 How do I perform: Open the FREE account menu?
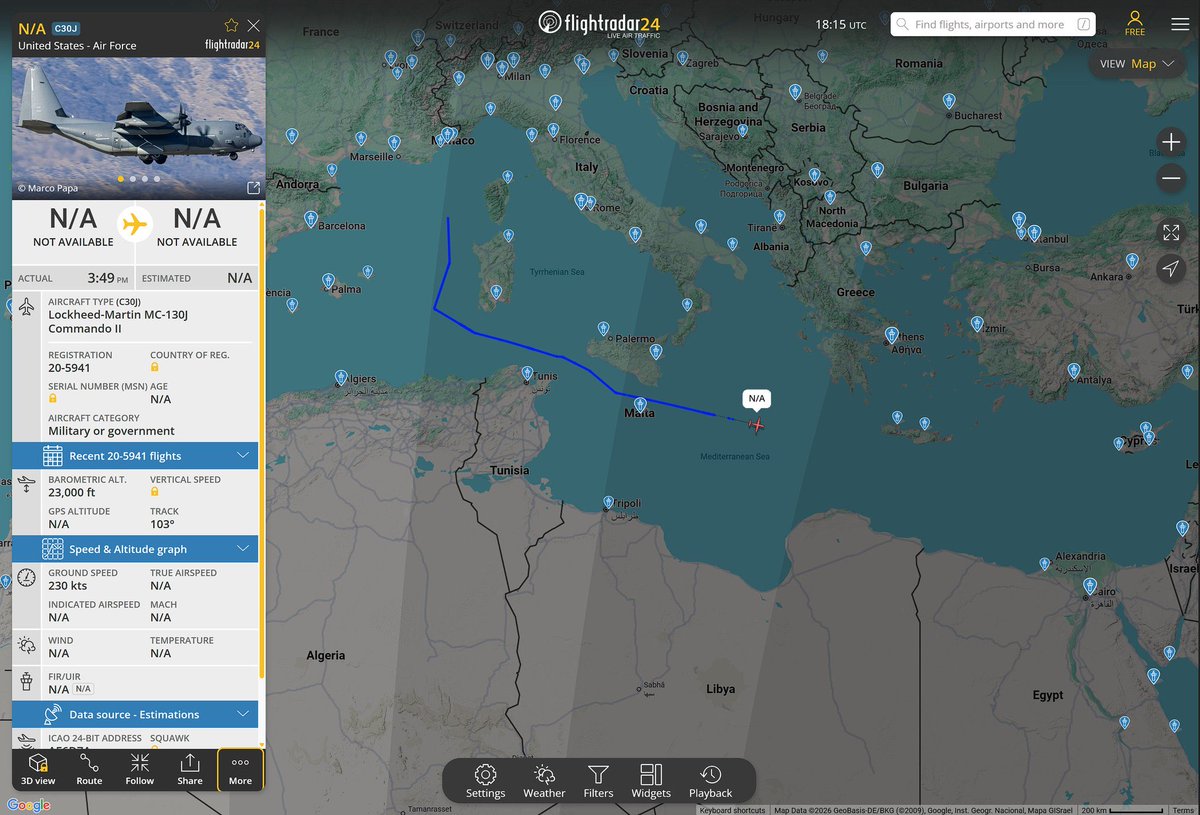point(1135,24)
